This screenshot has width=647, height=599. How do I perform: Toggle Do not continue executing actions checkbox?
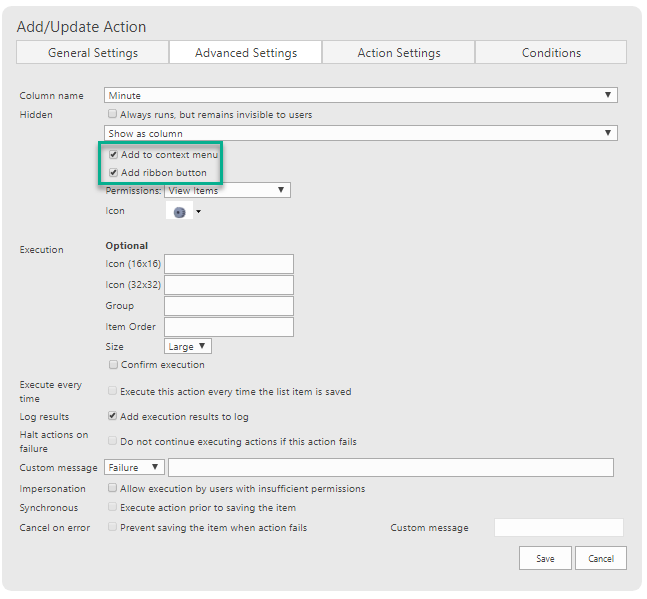coord(112,441)
